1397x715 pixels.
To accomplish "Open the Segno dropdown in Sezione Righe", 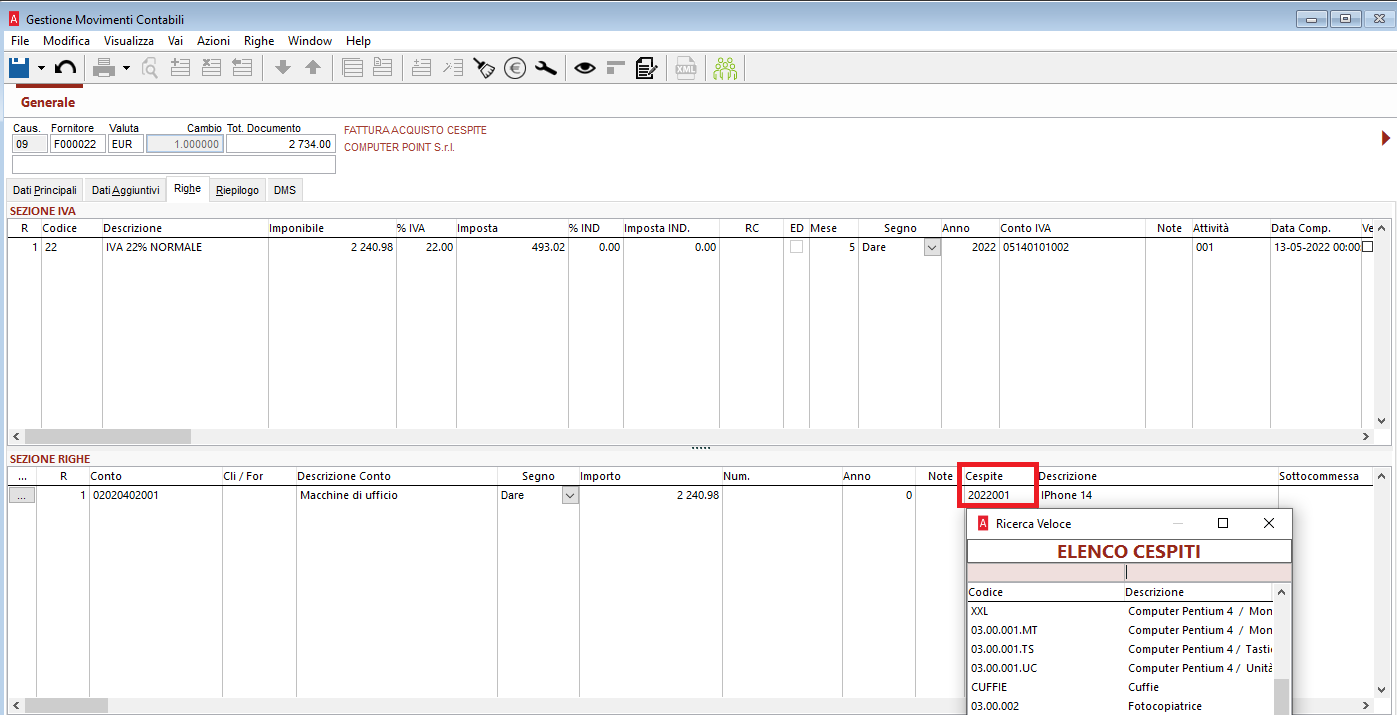I will pos(570,495).
